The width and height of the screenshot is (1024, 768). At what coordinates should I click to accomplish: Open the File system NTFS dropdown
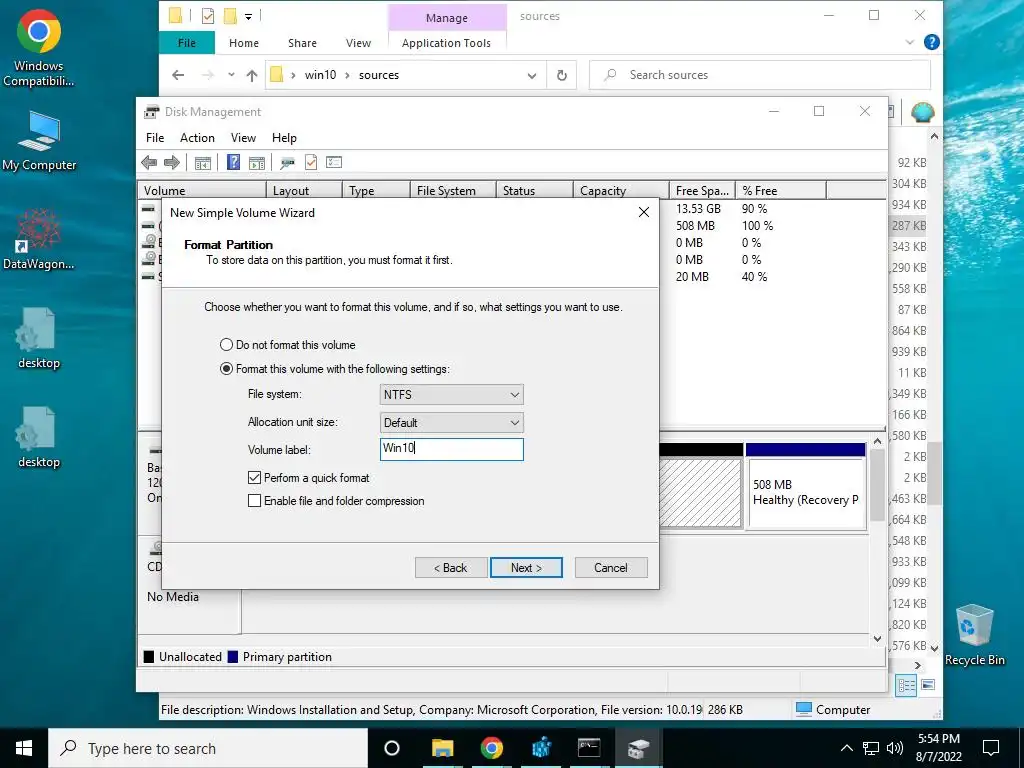(x=451, y=394)
